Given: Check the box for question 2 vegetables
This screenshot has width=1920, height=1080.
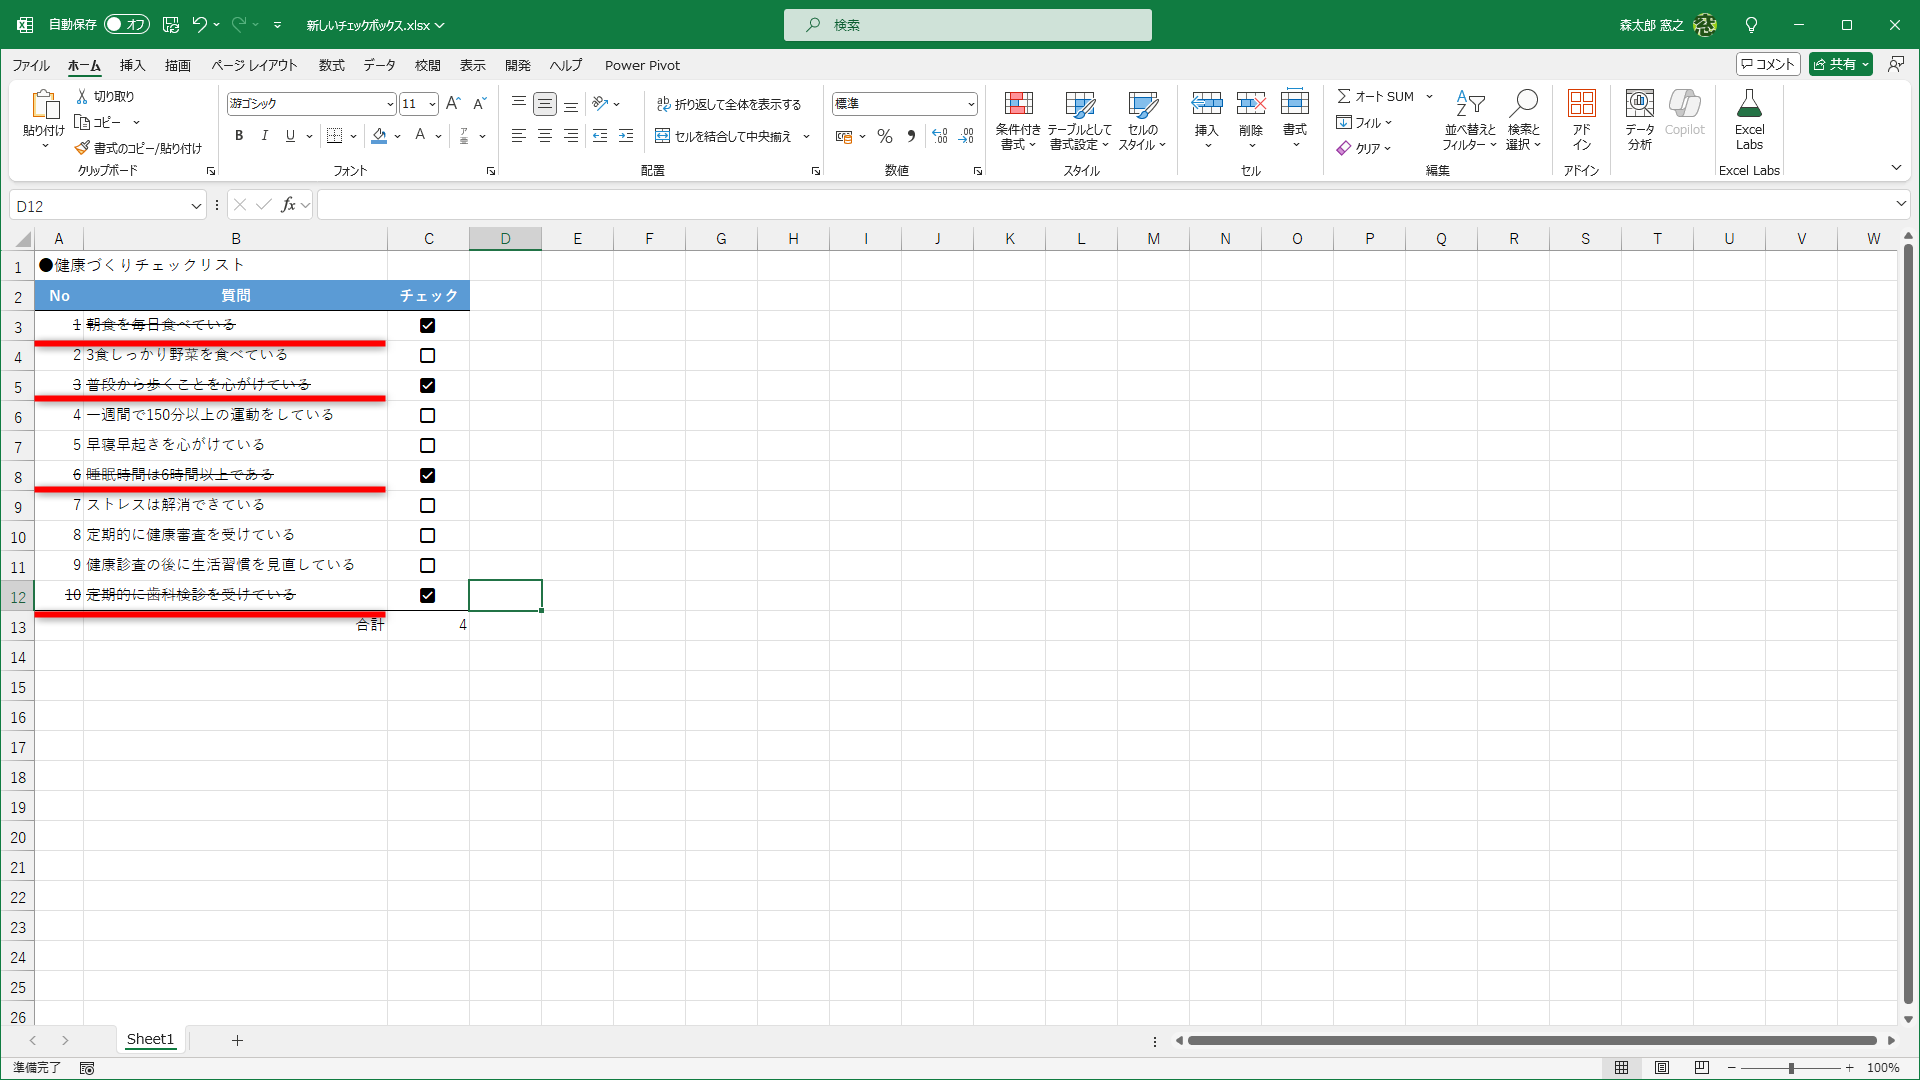Looking at the screenshot, I should click(x=427, y=356).
